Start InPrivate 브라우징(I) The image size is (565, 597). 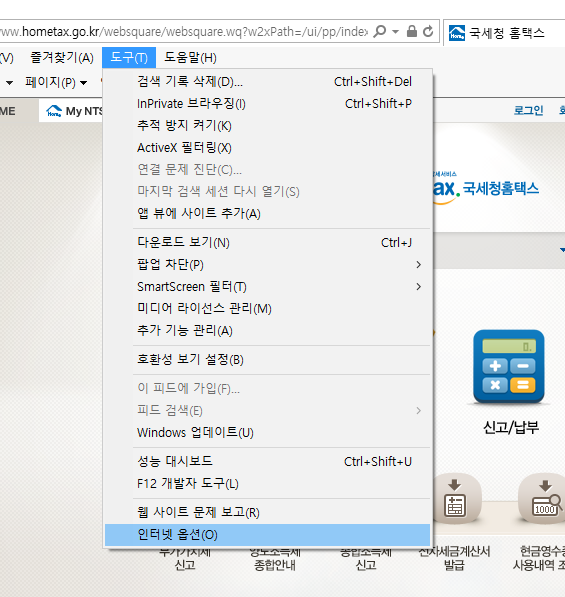point(268,104)
